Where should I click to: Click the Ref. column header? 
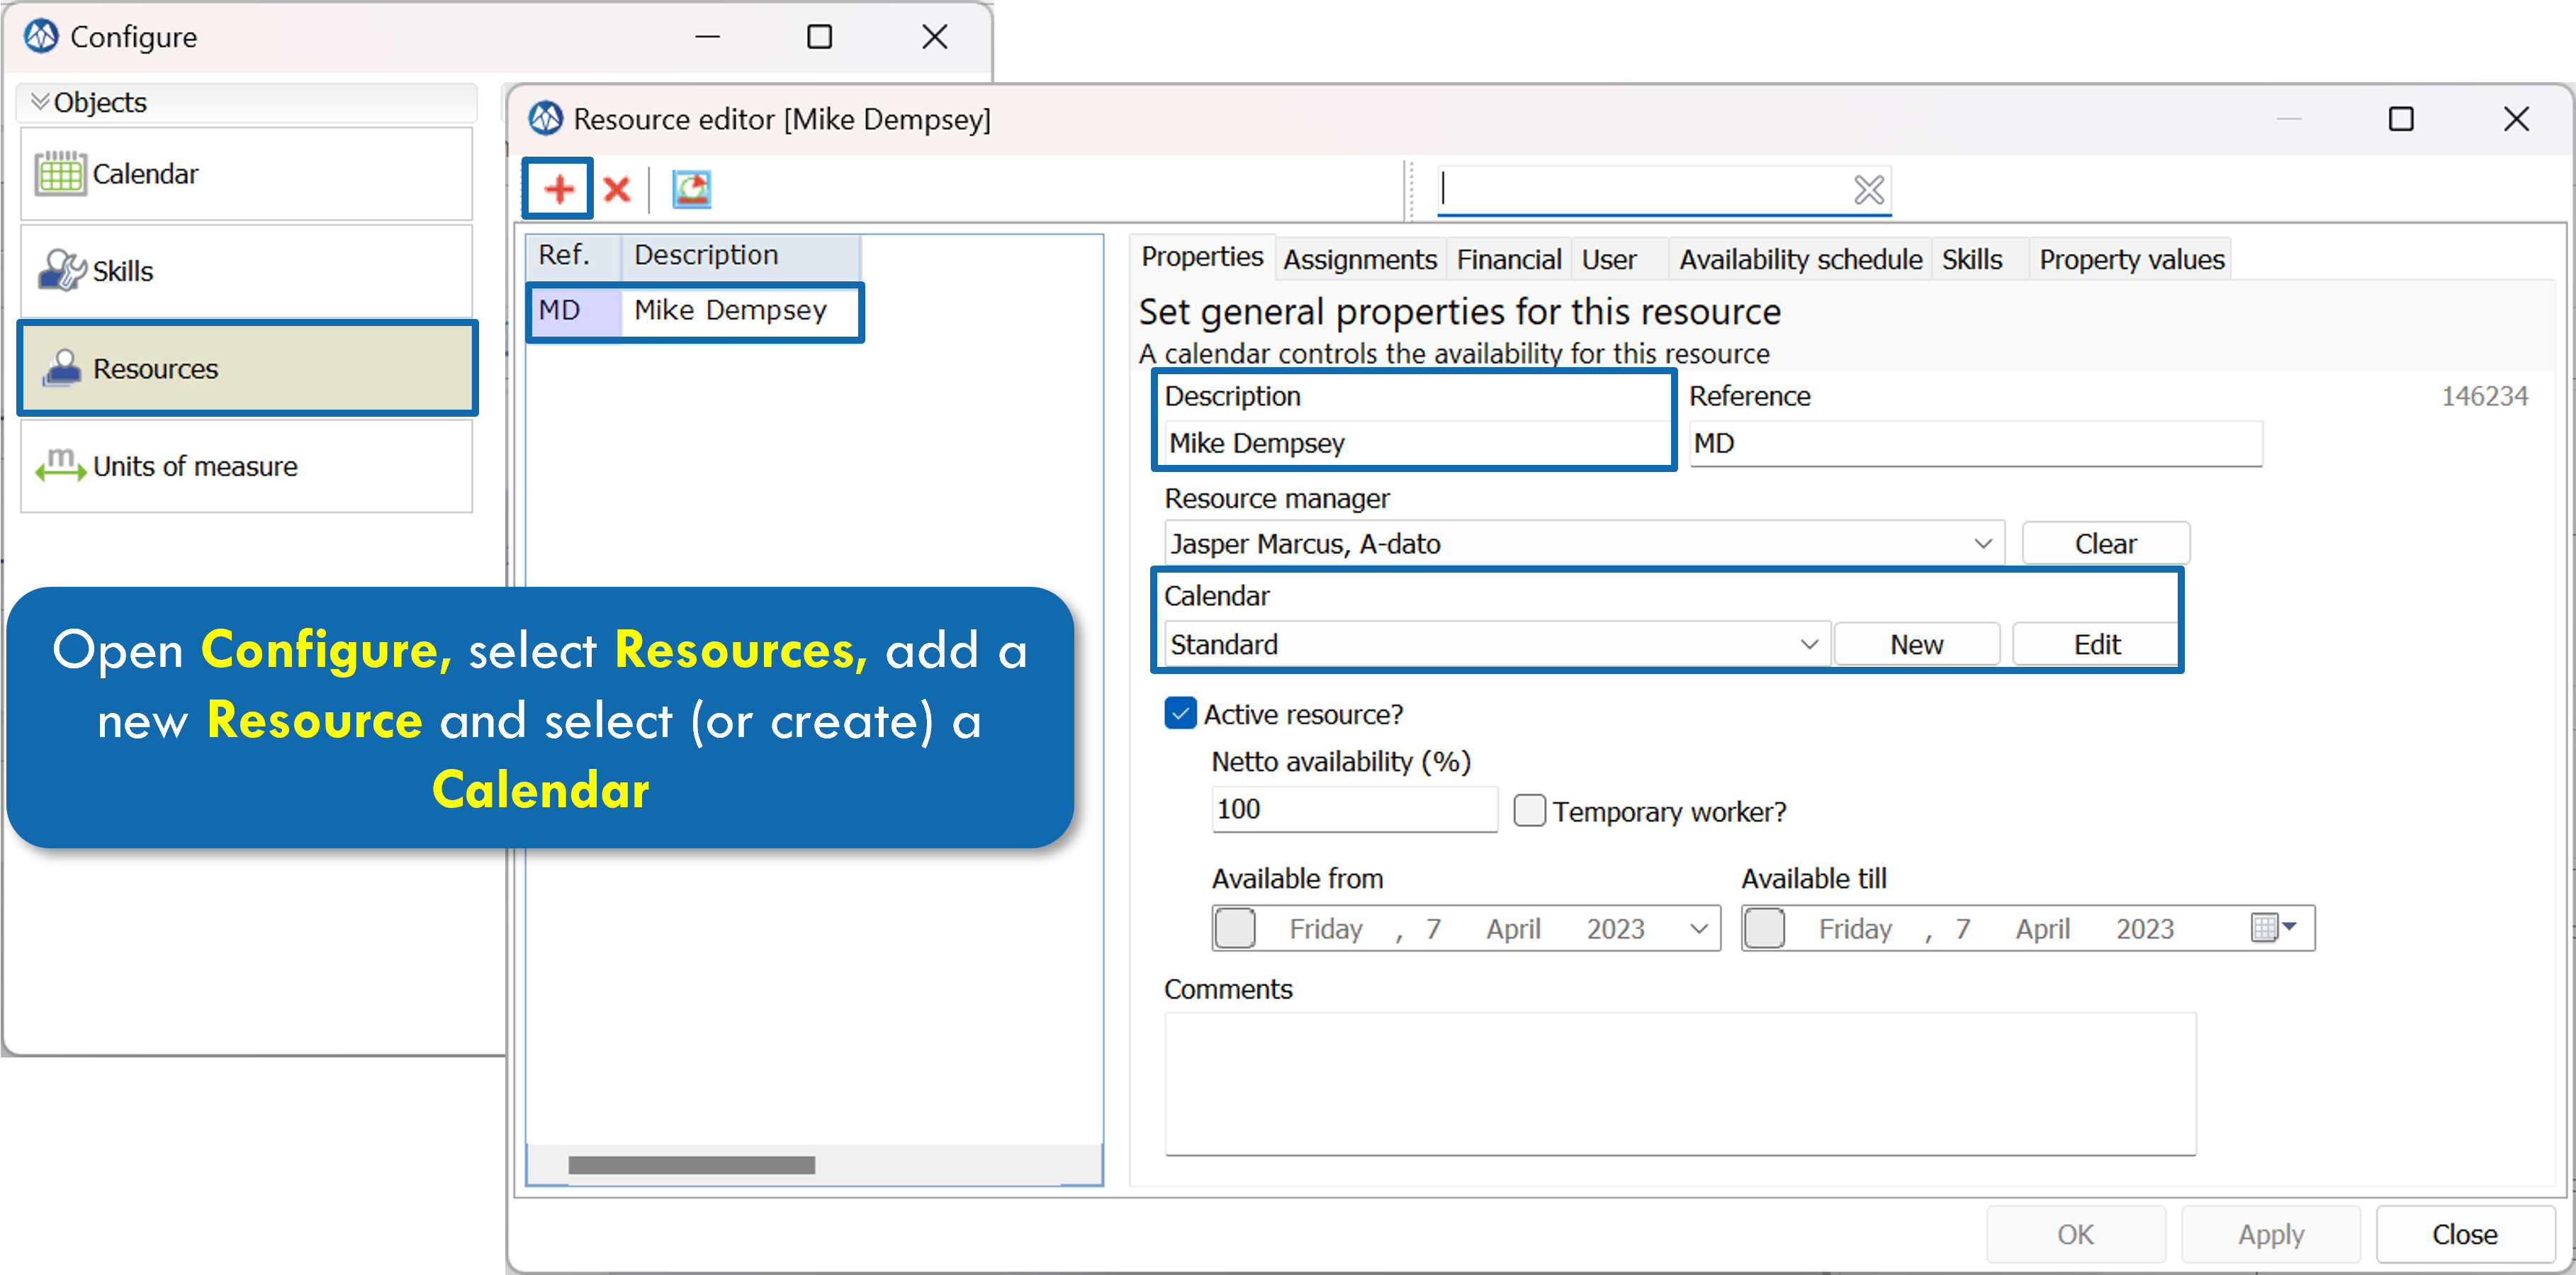point(574,255)
